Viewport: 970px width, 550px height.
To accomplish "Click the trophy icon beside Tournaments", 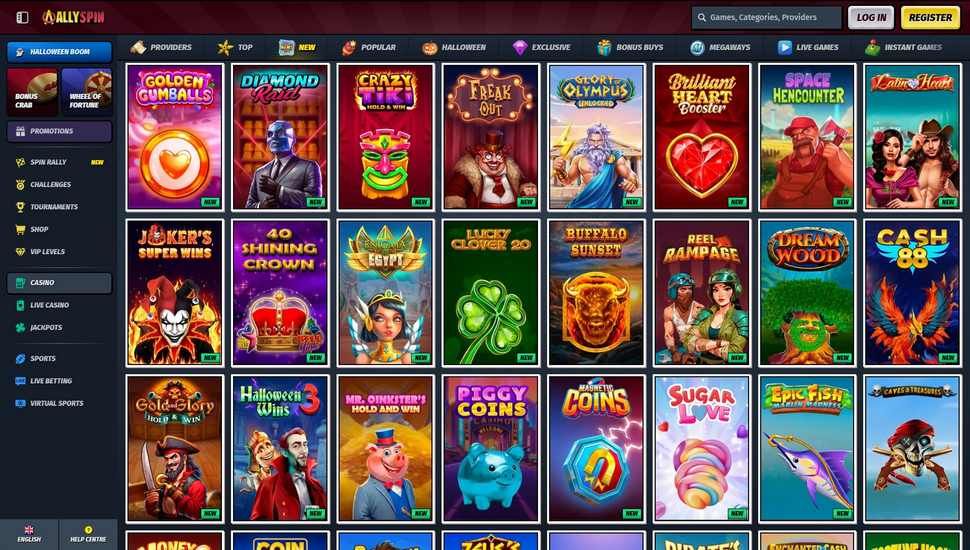I will 20,207.
